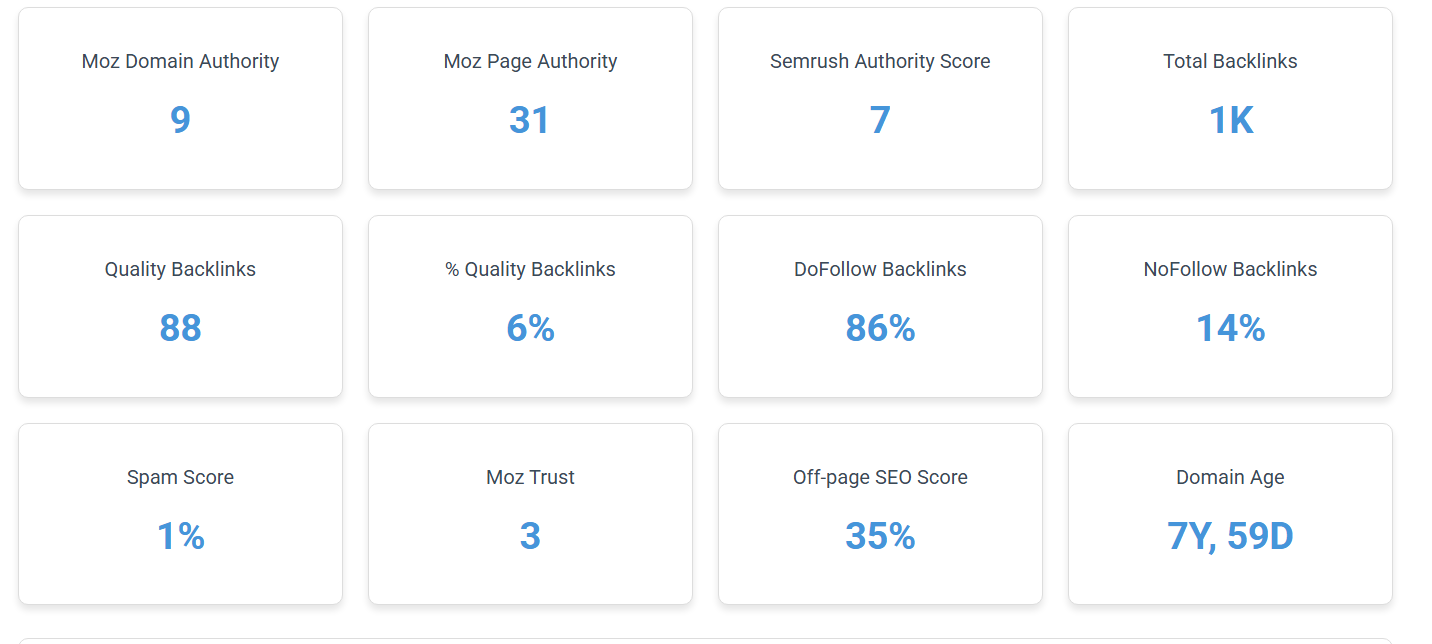Click the 6% quality backlinks value

pyautogui.click(x=530, y=328)
